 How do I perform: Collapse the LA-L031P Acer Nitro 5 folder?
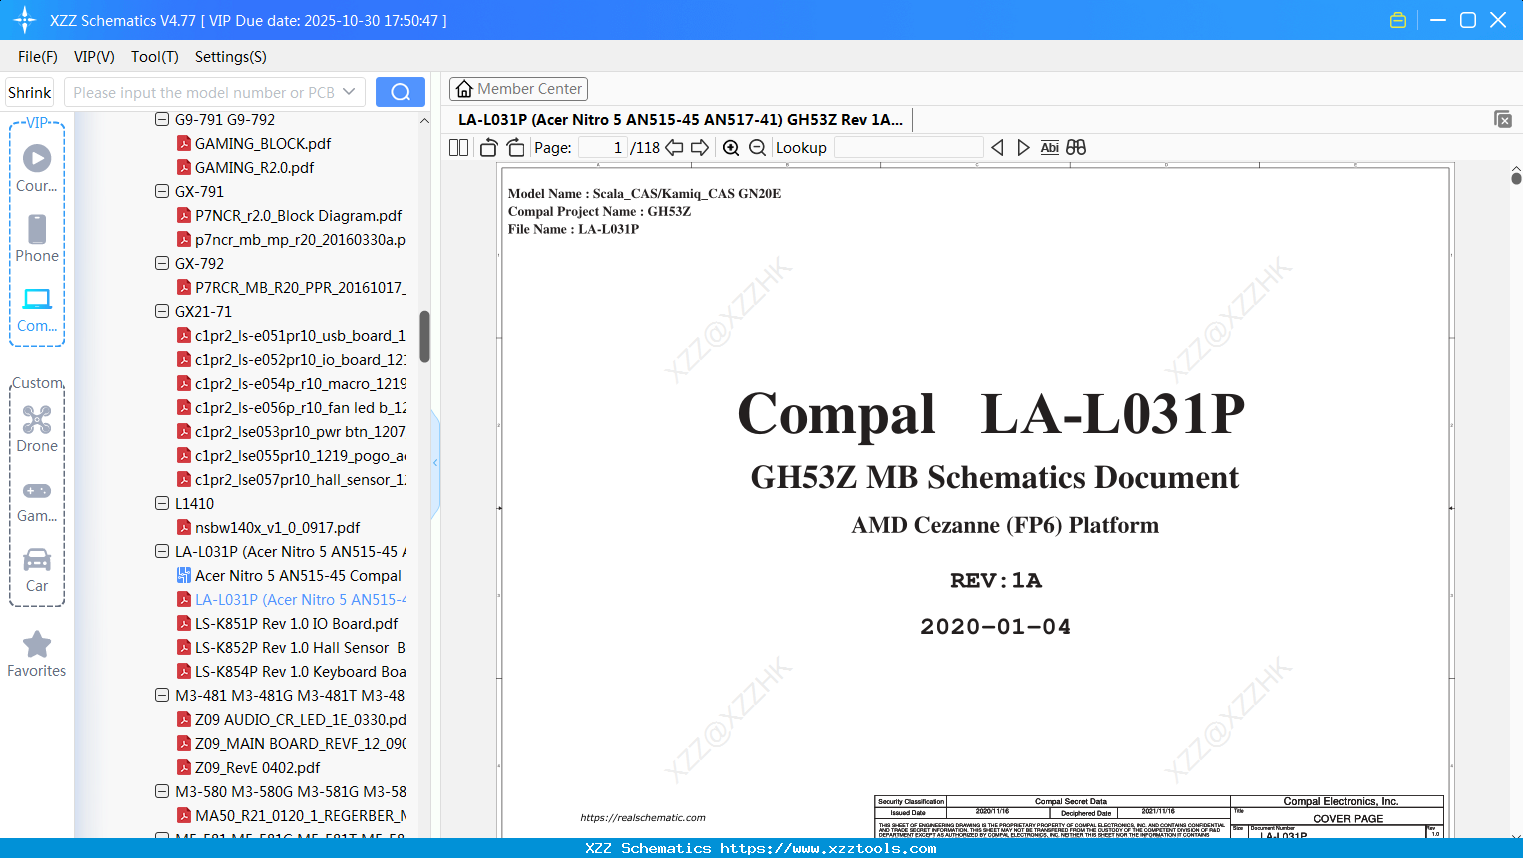tap(162, 551)
